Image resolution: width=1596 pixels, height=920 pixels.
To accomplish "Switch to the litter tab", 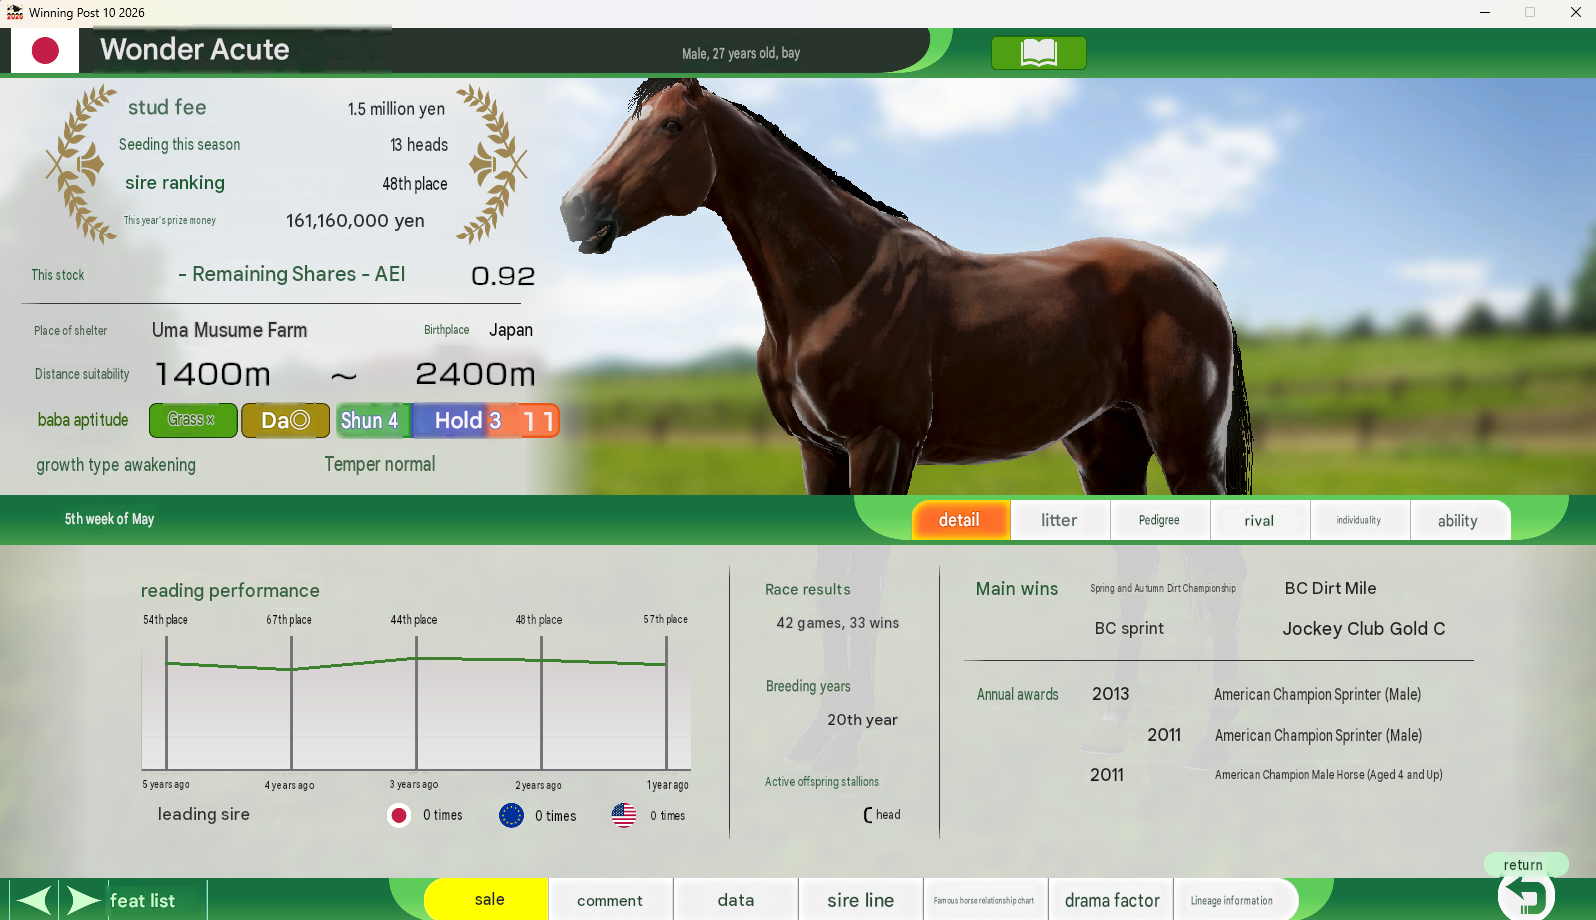I will (1059, 520).
